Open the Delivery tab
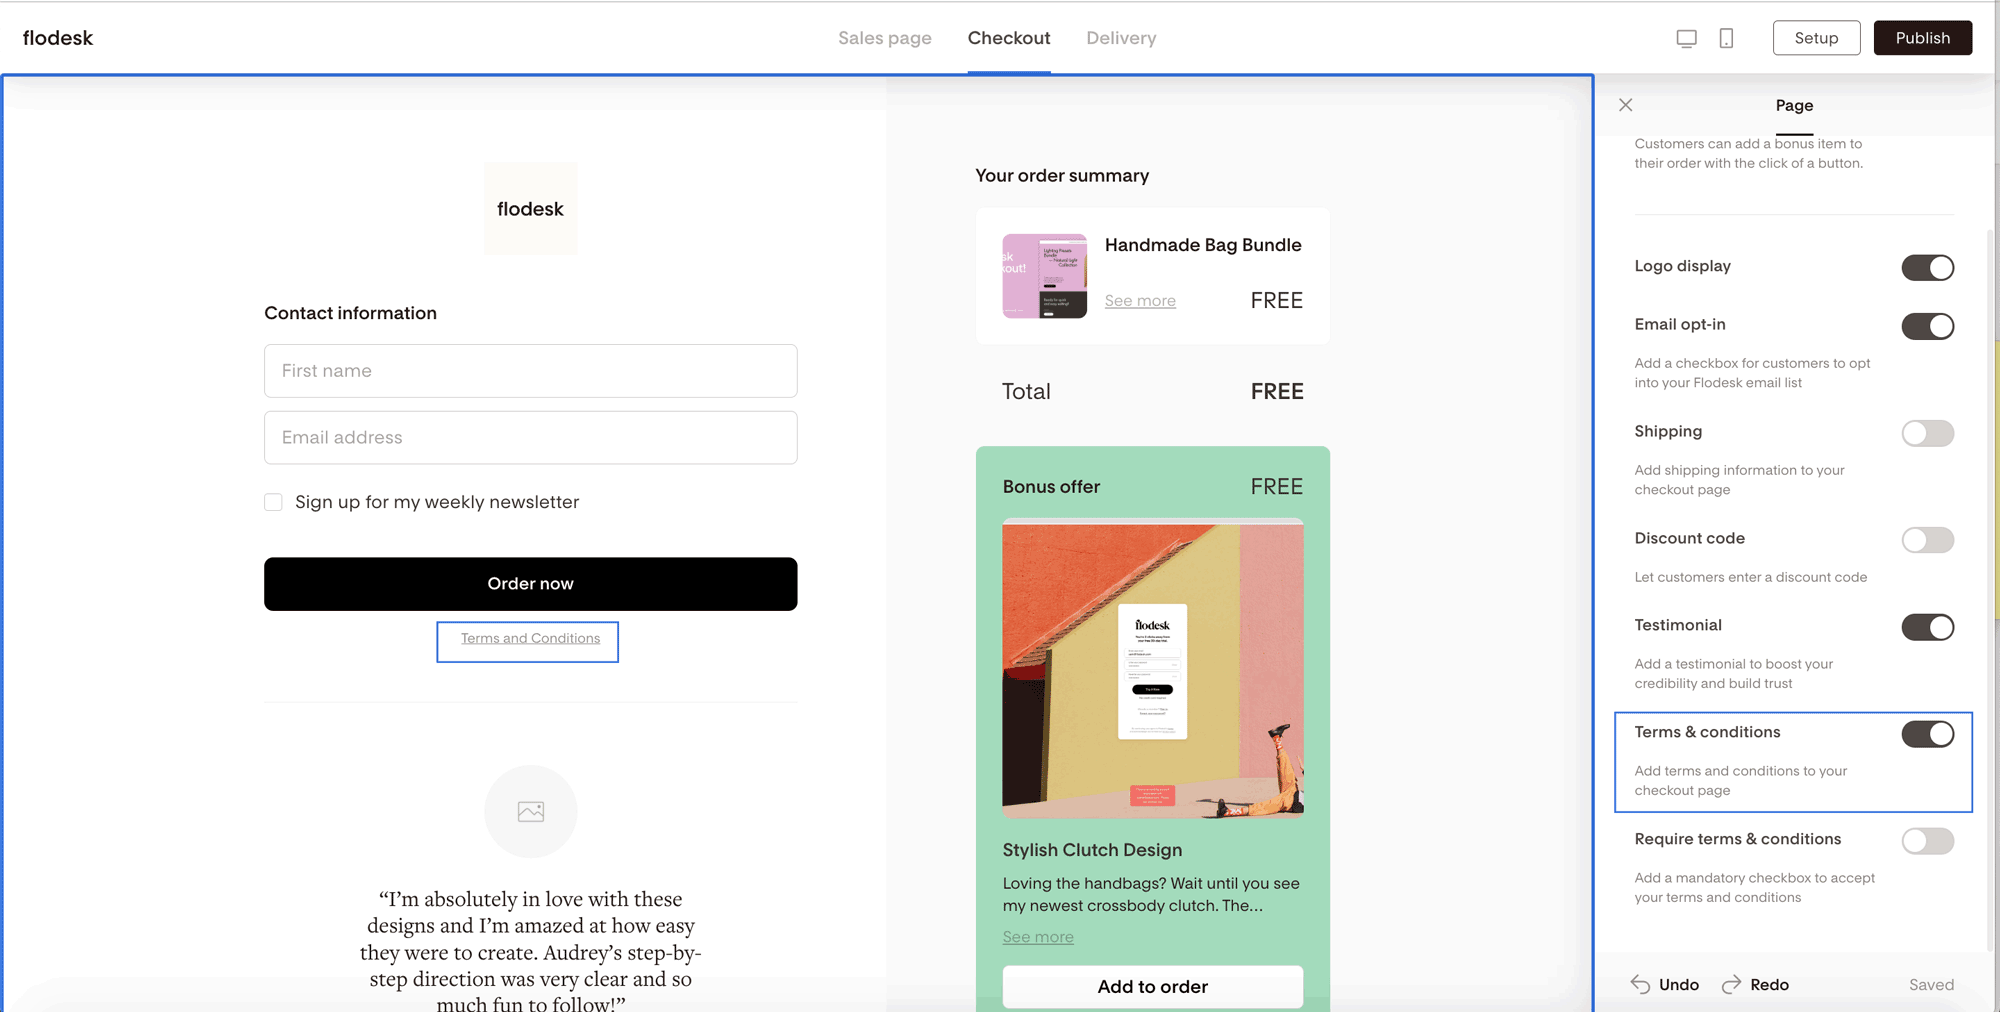Image resolution: width=2000 pixels, height=1012 pixels. (x=1121, y=38)
